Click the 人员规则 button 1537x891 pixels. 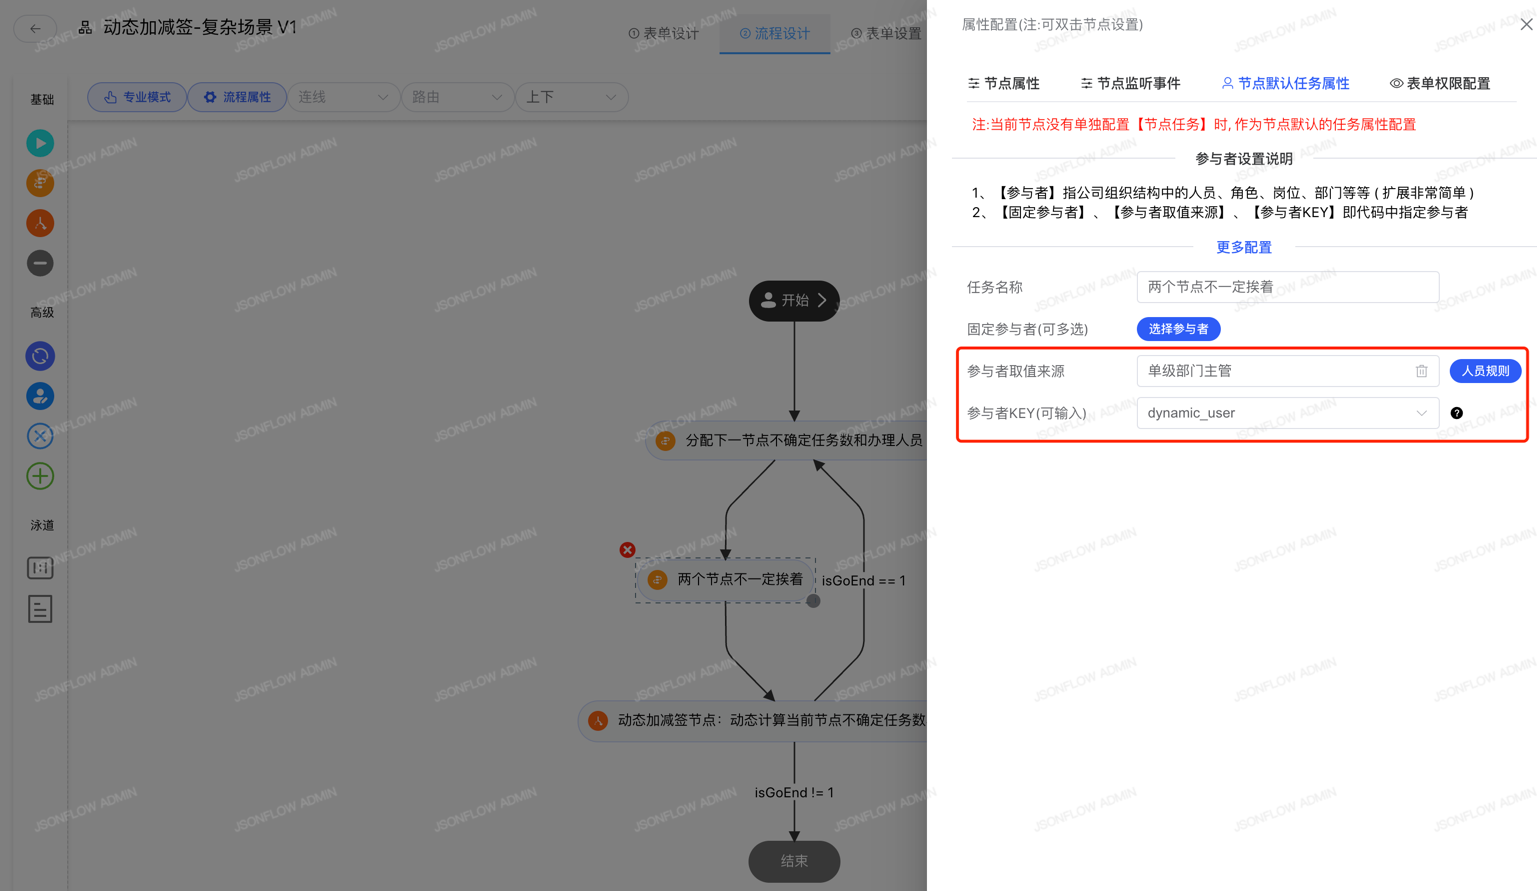click(x=1485, y=371)
